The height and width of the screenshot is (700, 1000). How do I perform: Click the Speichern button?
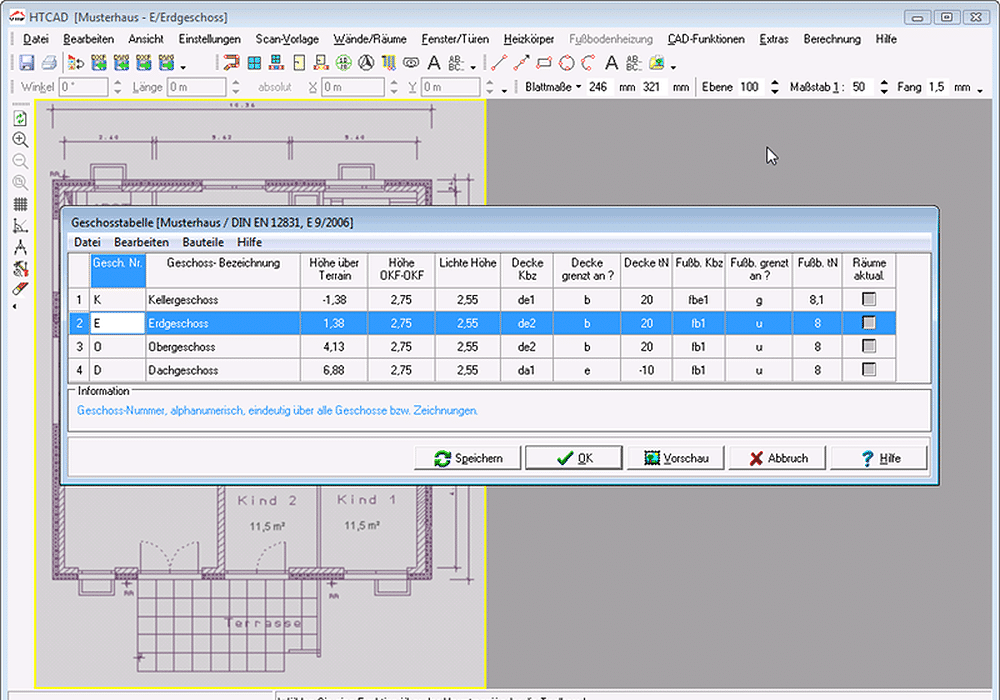pyautogui.click(x=467, y=458)
